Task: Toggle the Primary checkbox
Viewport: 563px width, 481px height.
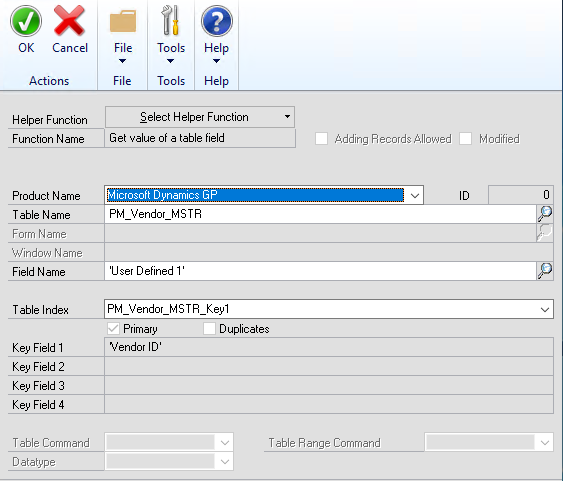Action: (x=113, y=328)
